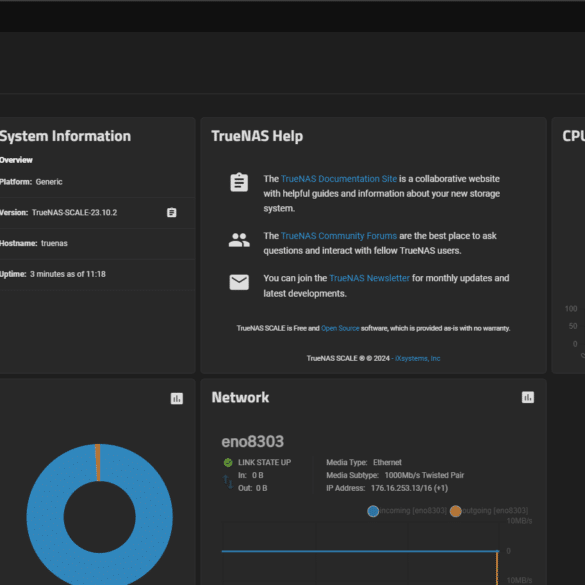Screen dimensions: 585x585
Task: Open Network reports chart icon
Action: pos(528,397)
